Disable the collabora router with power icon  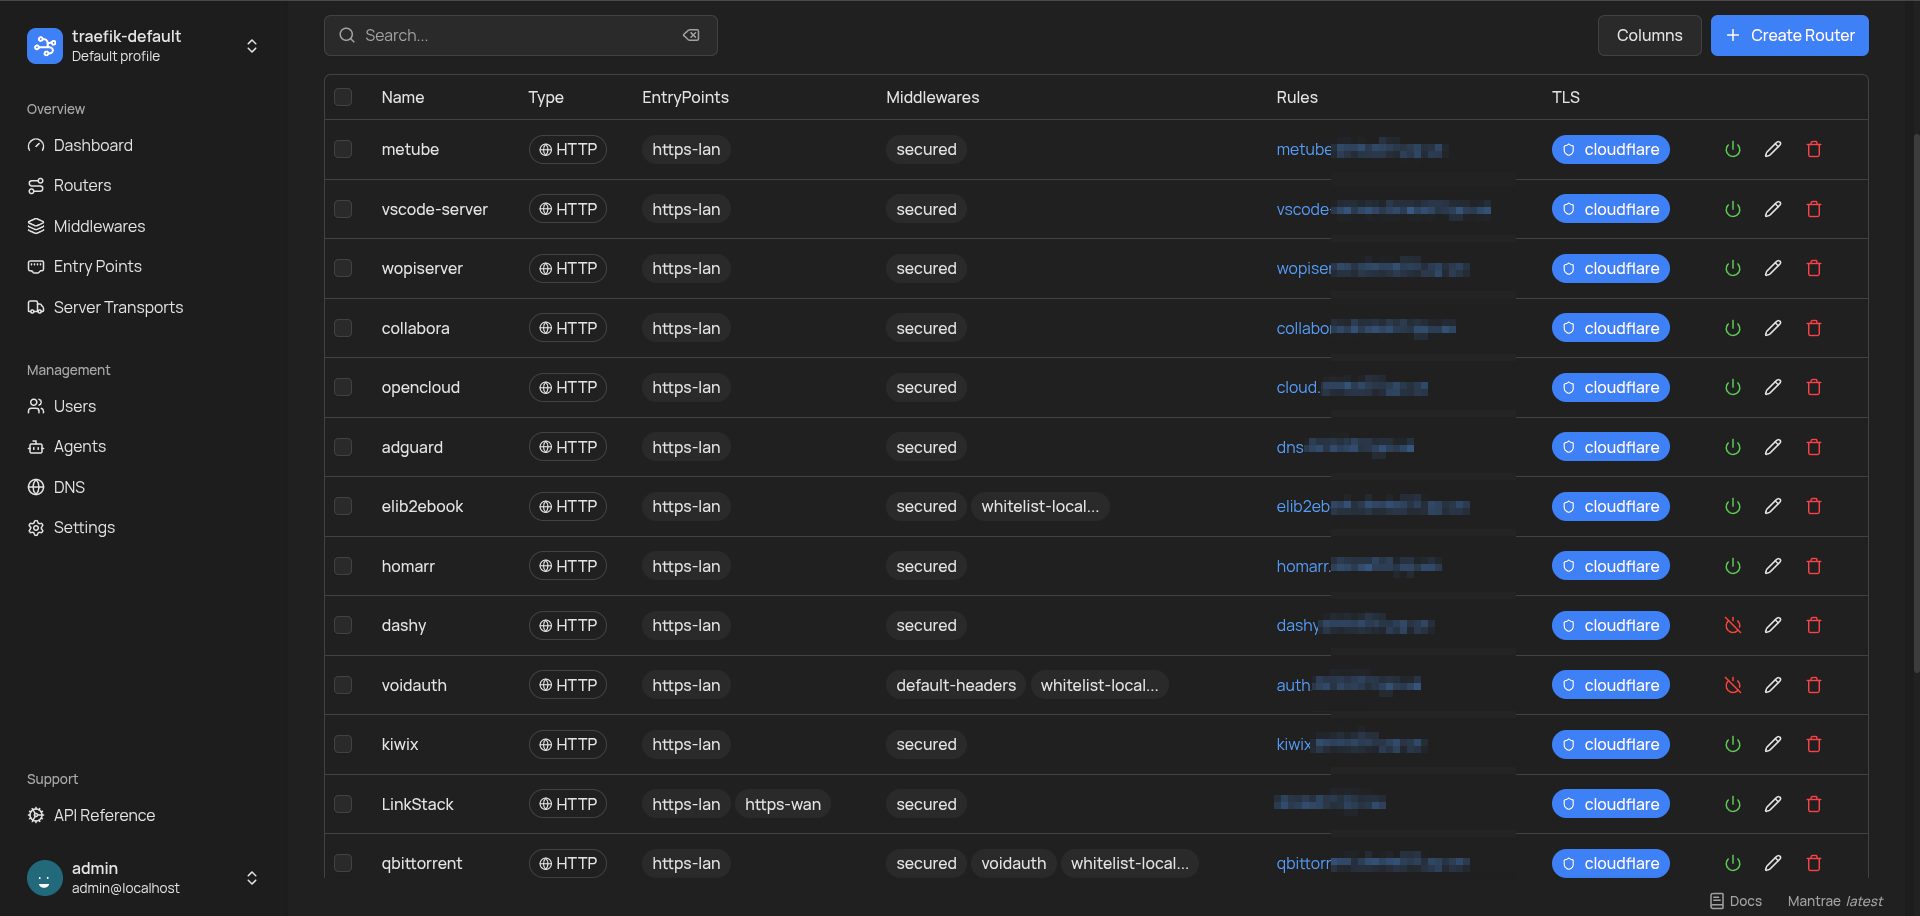tap(1733, 328)
